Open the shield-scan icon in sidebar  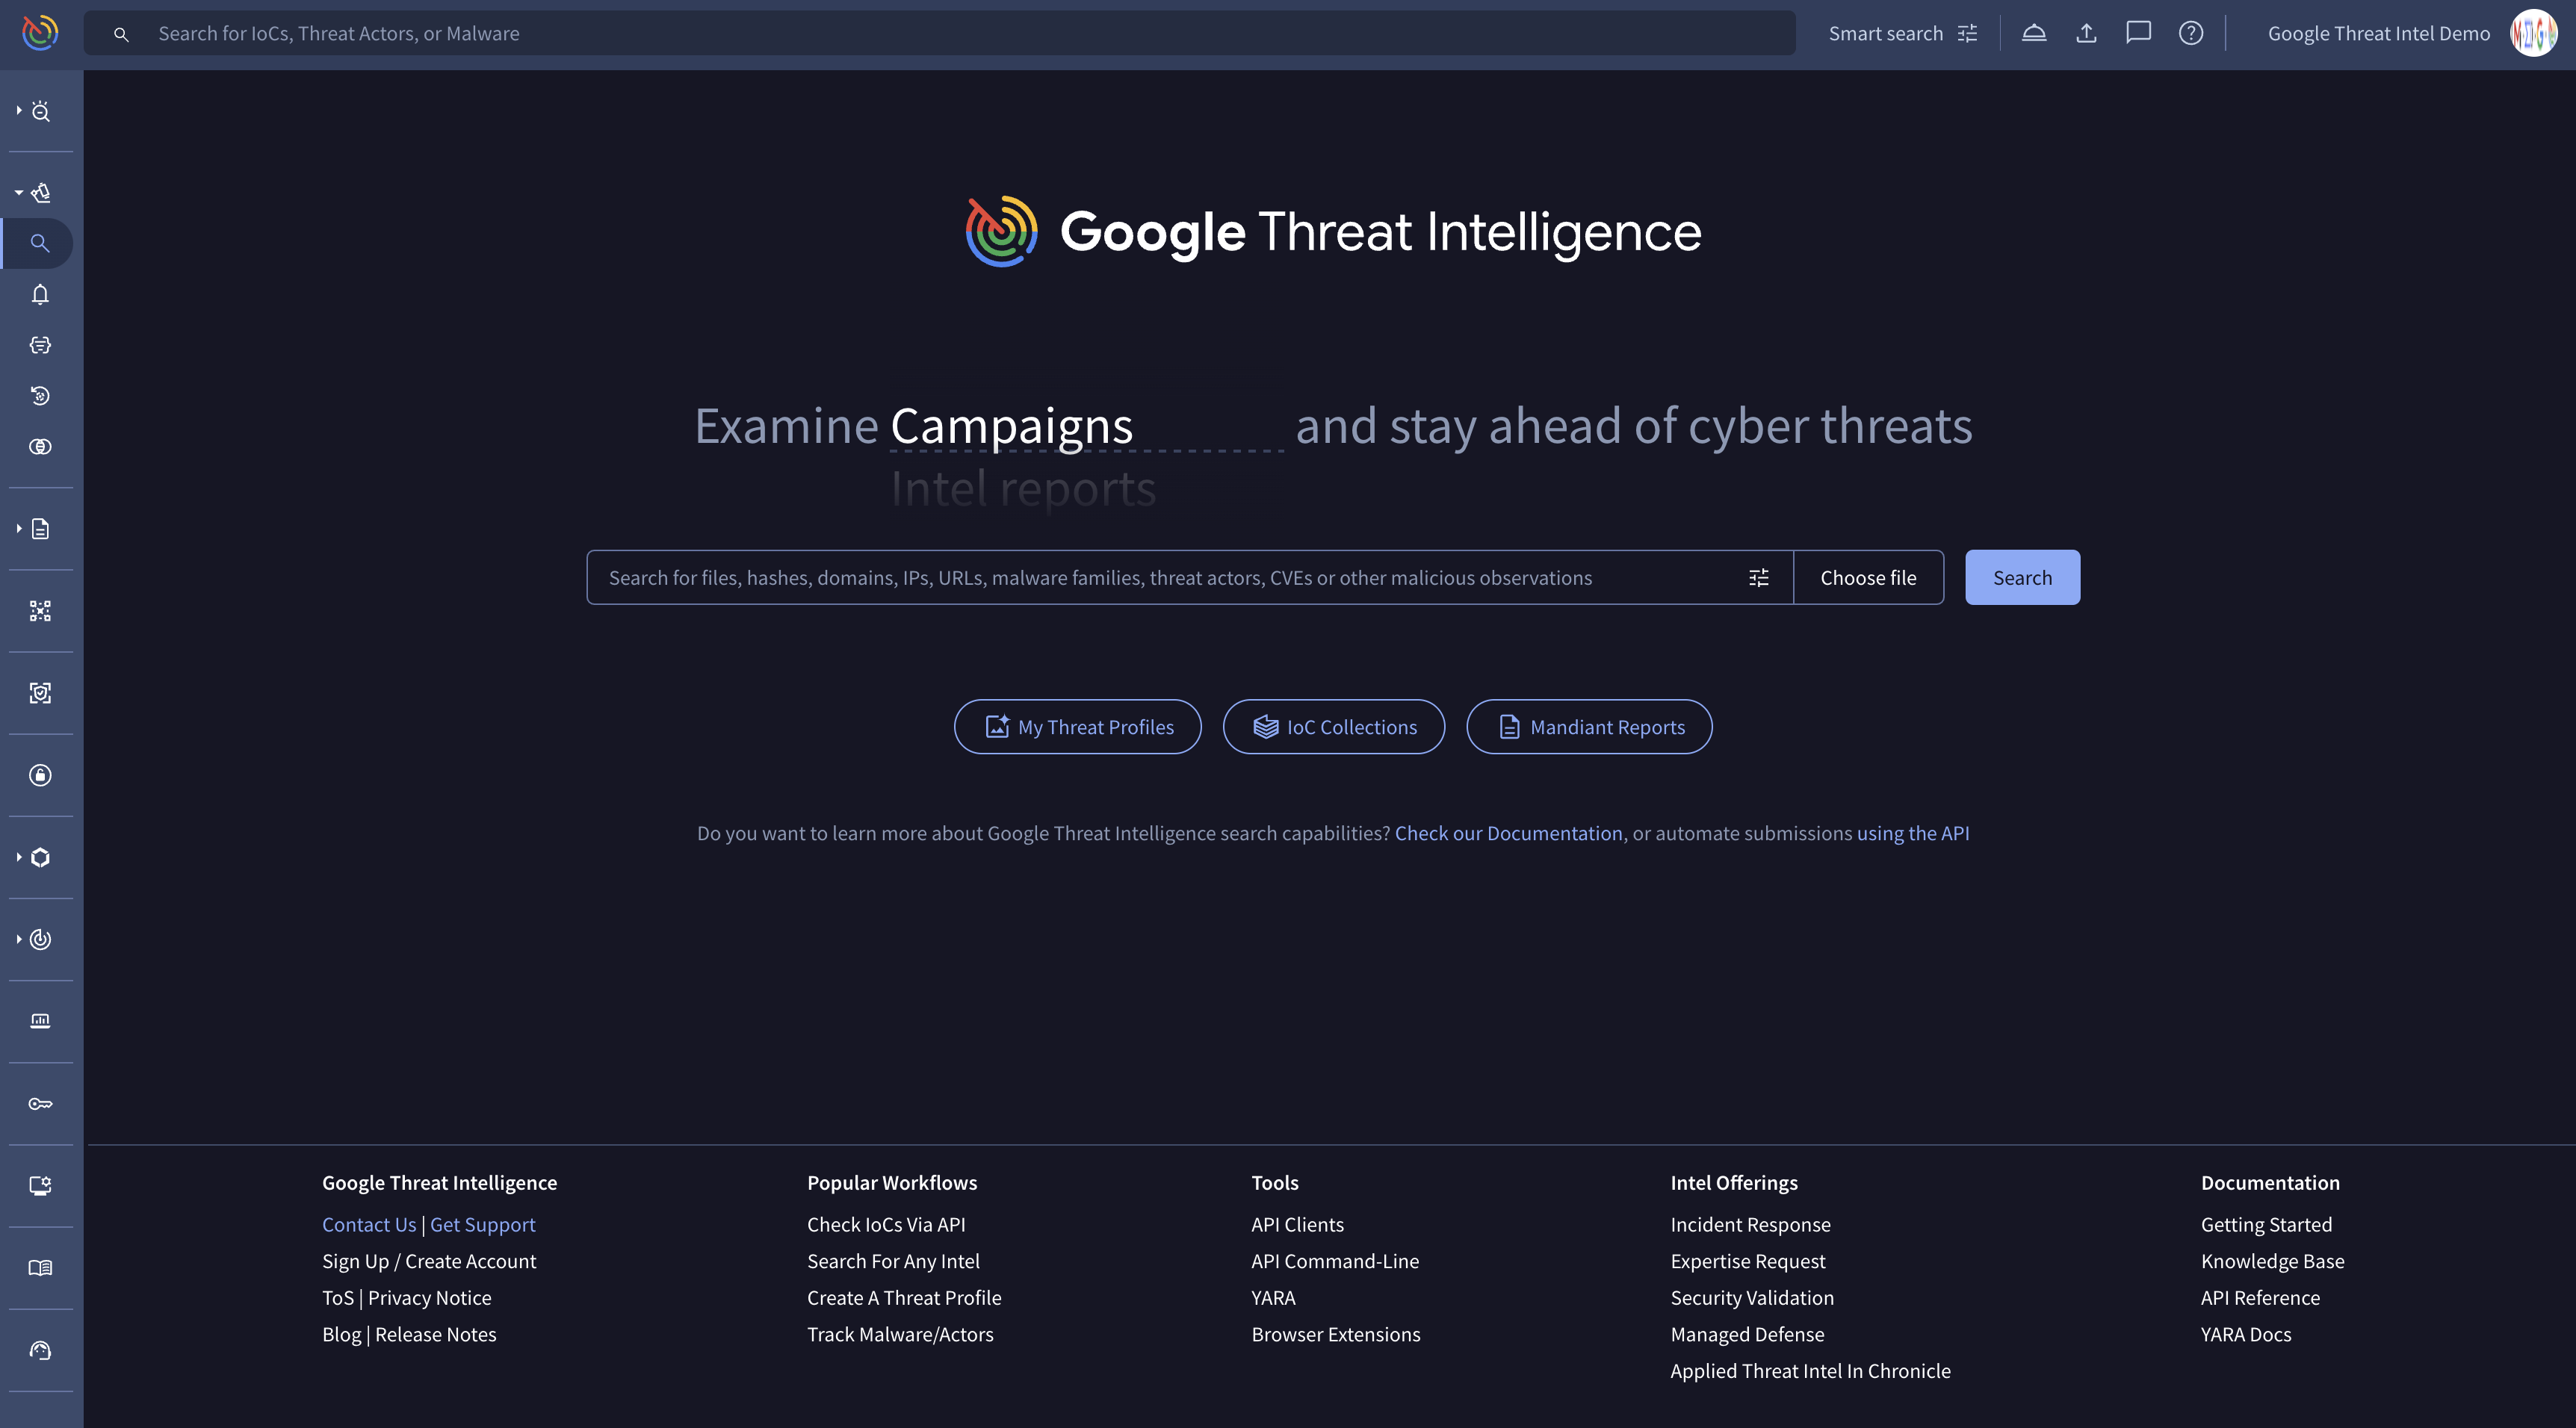40,693
